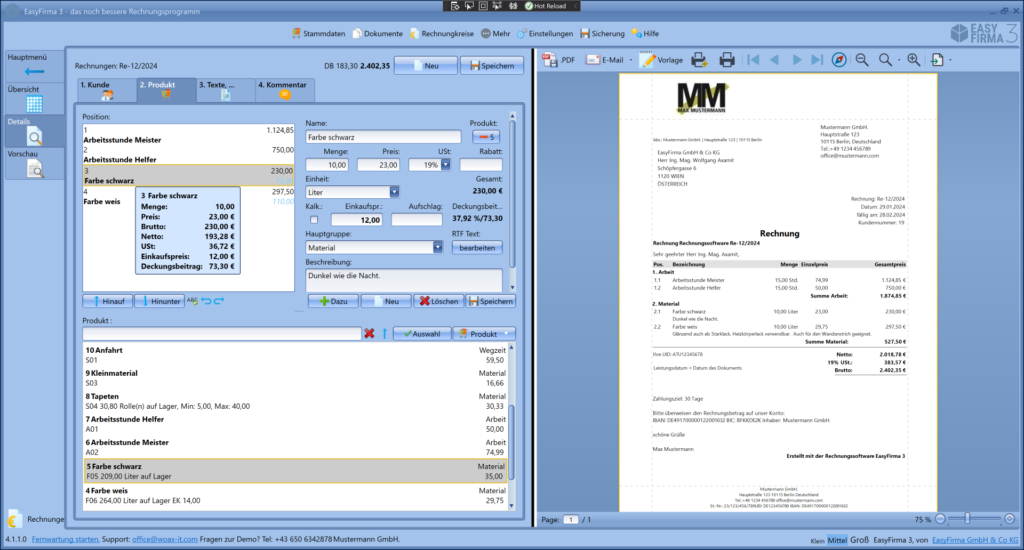The height and width of the screenshot is (550, 1024).
Task: Select the Groß font size option
Action: coord(859,540)
